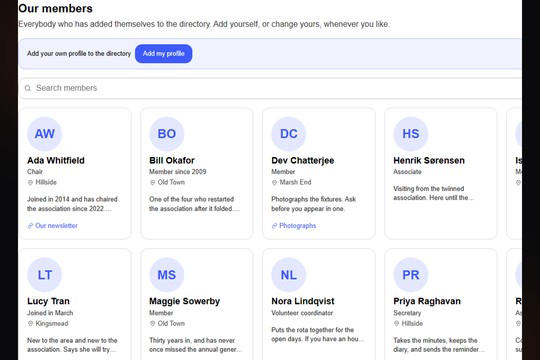Click the location pin next to Kingsmead
This screenshot has width=540, height=360.
(30, 323)
